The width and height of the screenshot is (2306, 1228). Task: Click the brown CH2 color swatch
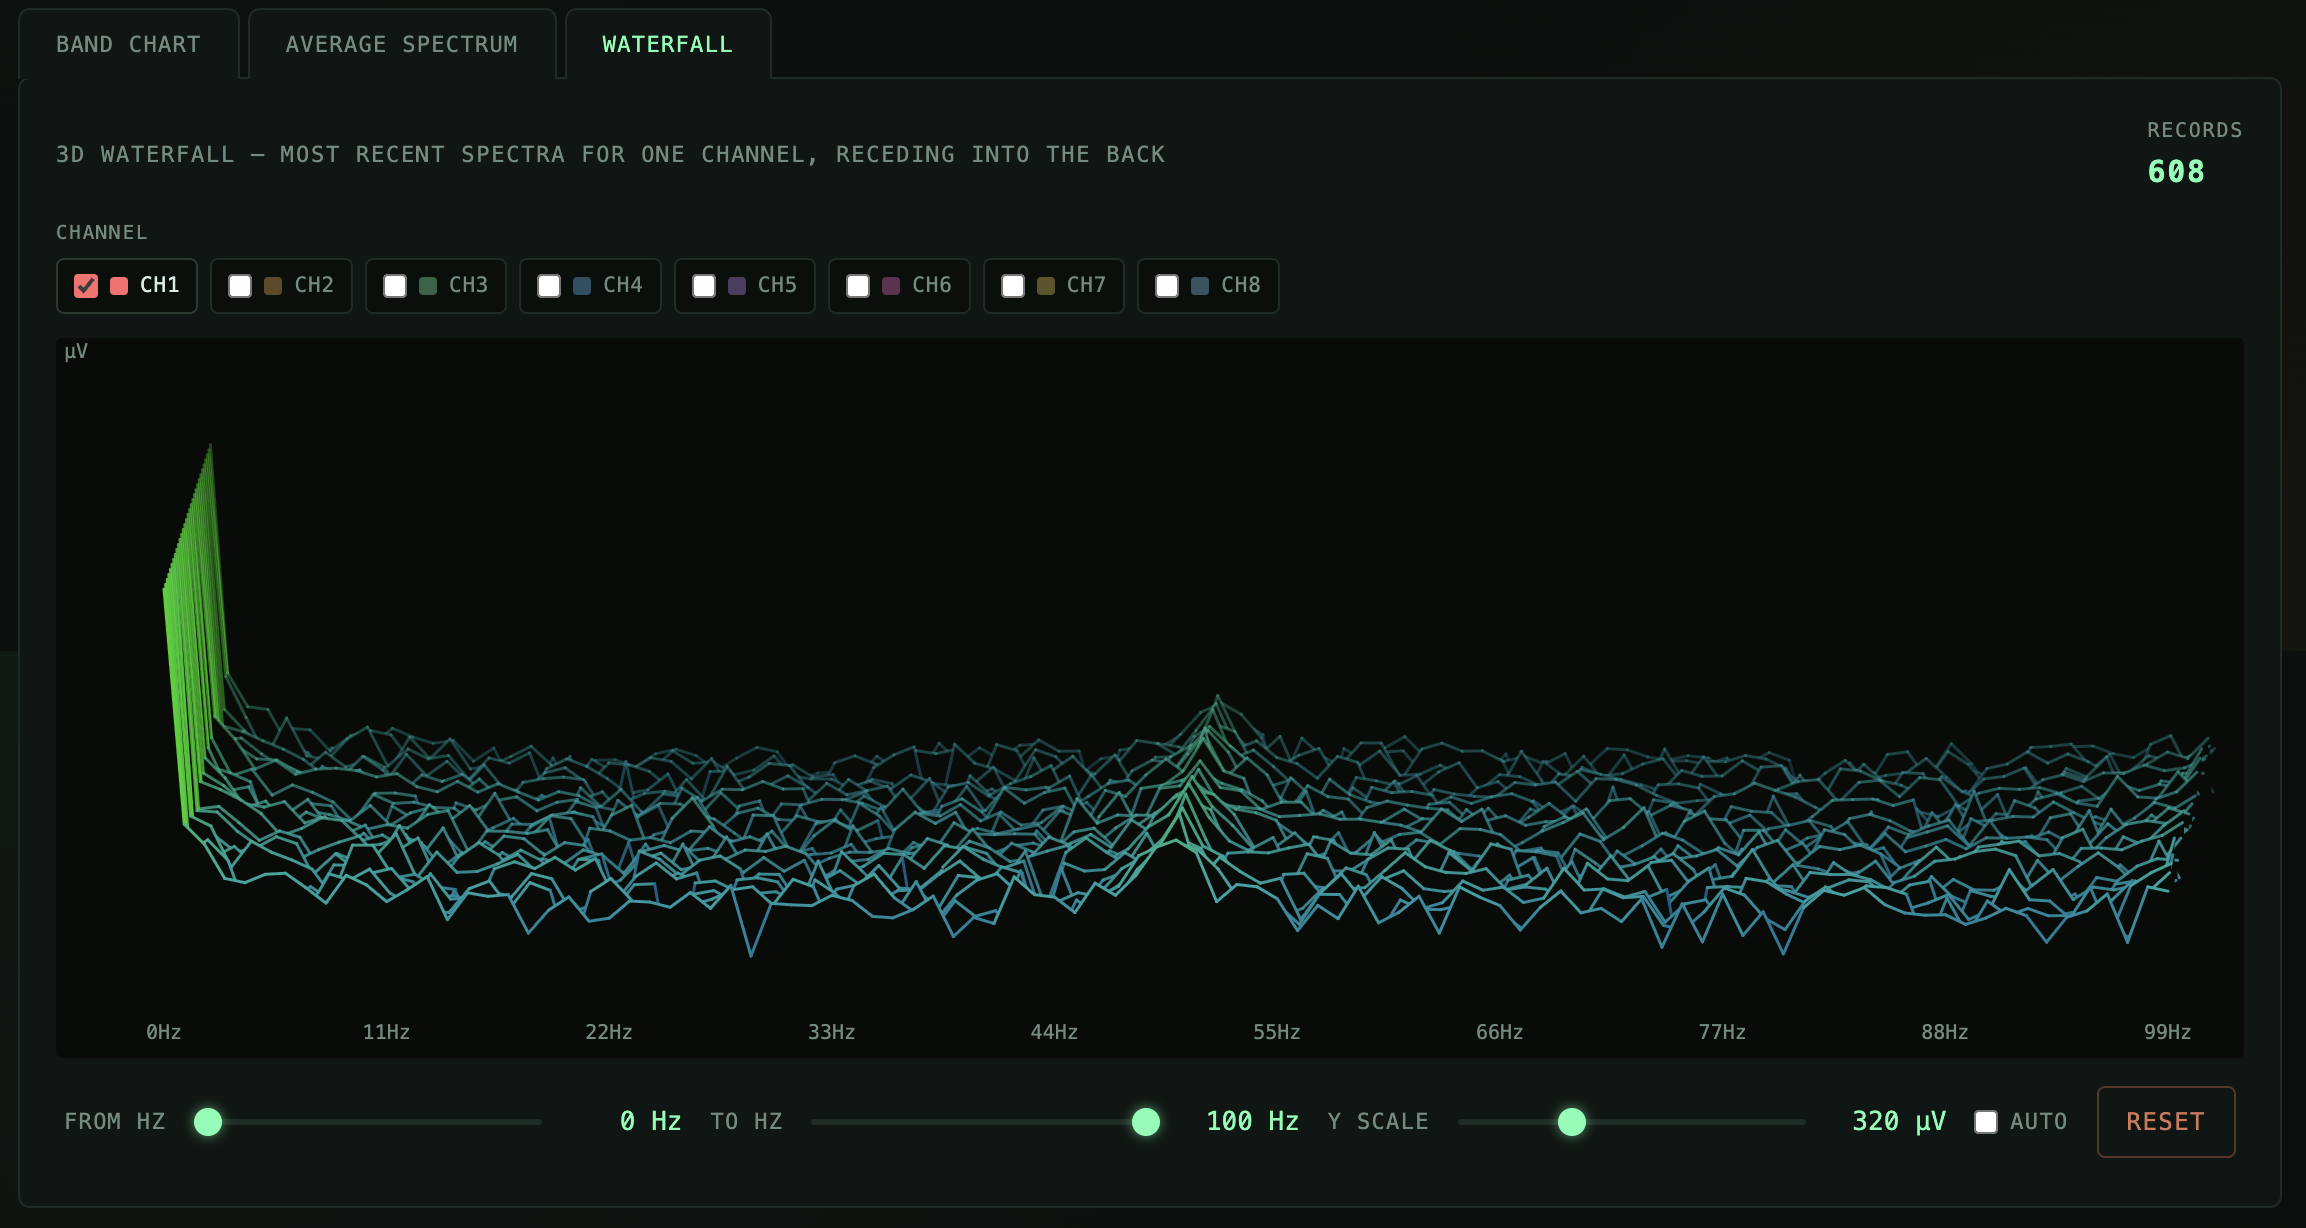(273, 286)
